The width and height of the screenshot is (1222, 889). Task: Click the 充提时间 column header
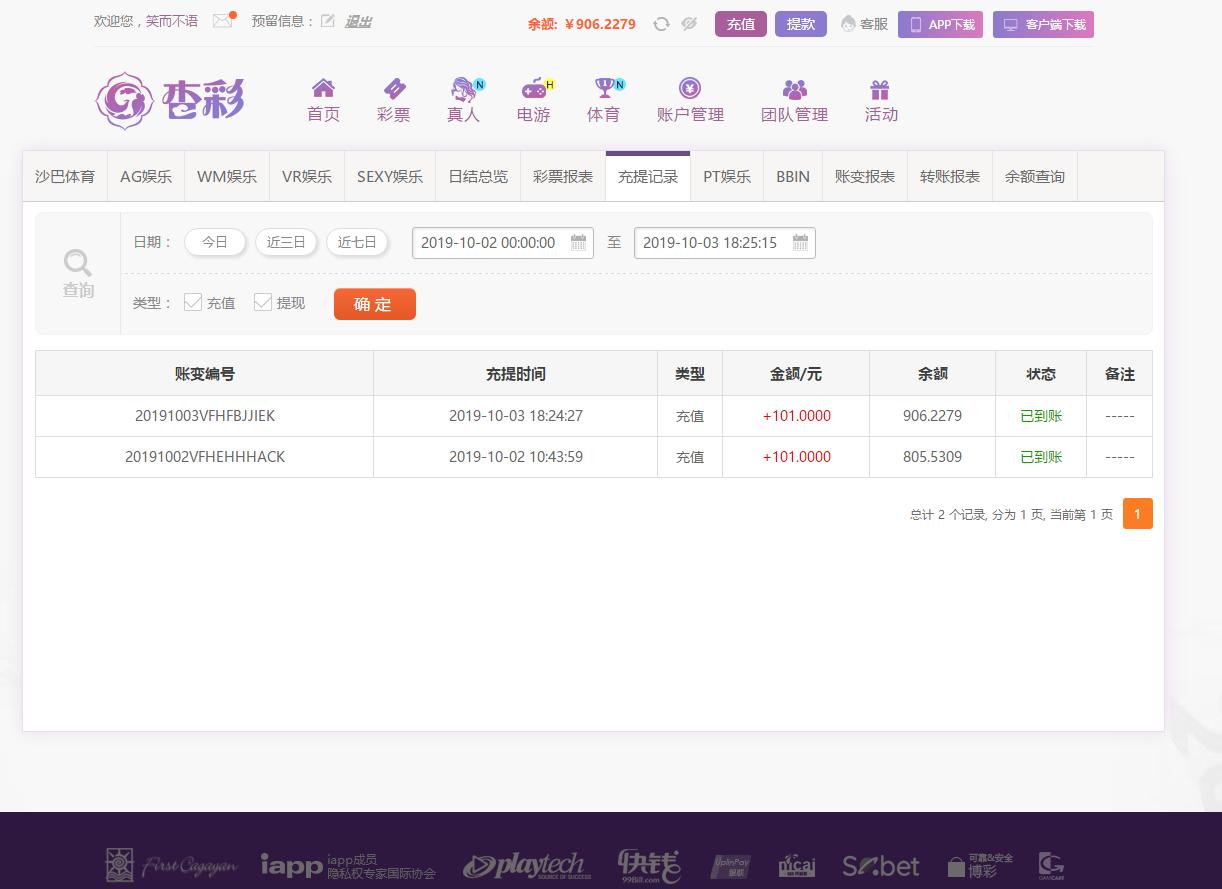pos(516,374)
